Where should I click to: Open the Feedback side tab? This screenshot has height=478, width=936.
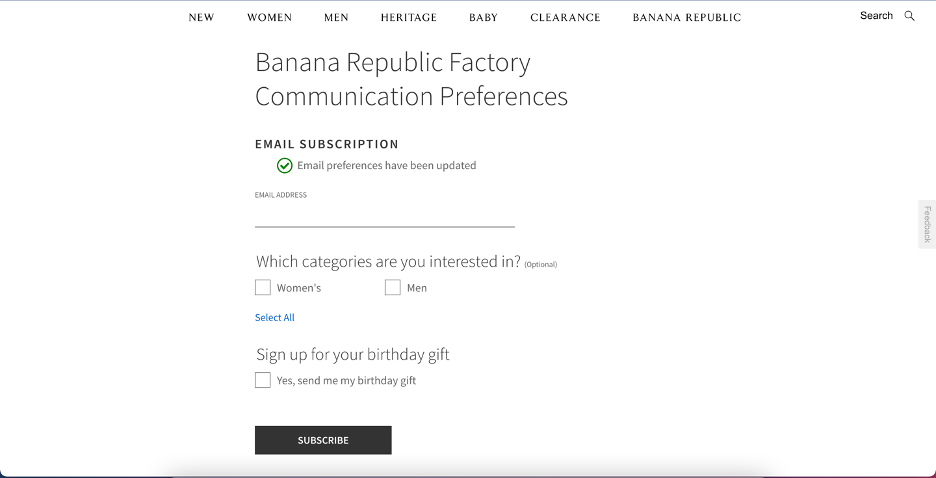(x=927, y=224)
